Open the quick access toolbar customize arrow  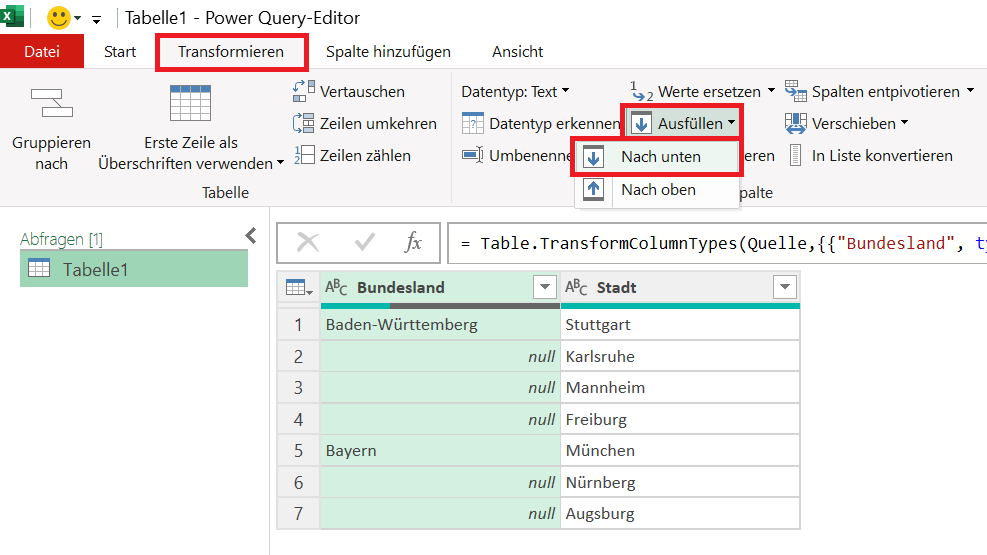pyautogui.click(x=96, y=20)
